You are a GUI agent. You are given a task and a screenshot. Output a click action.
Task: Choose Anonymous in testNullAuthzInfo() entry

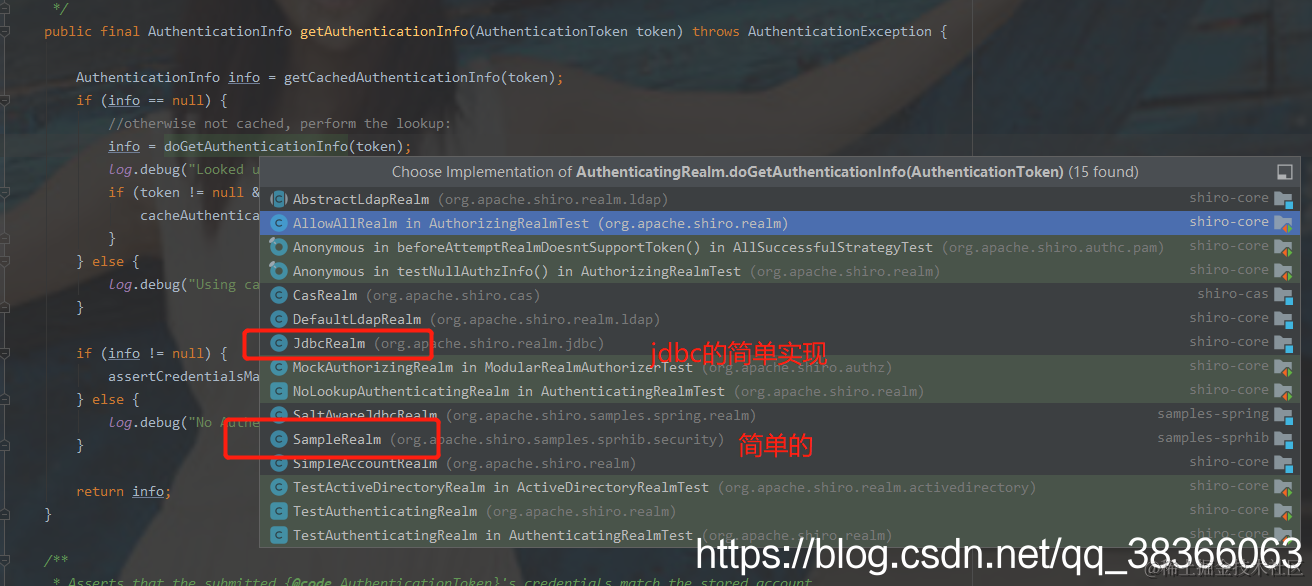780,271
